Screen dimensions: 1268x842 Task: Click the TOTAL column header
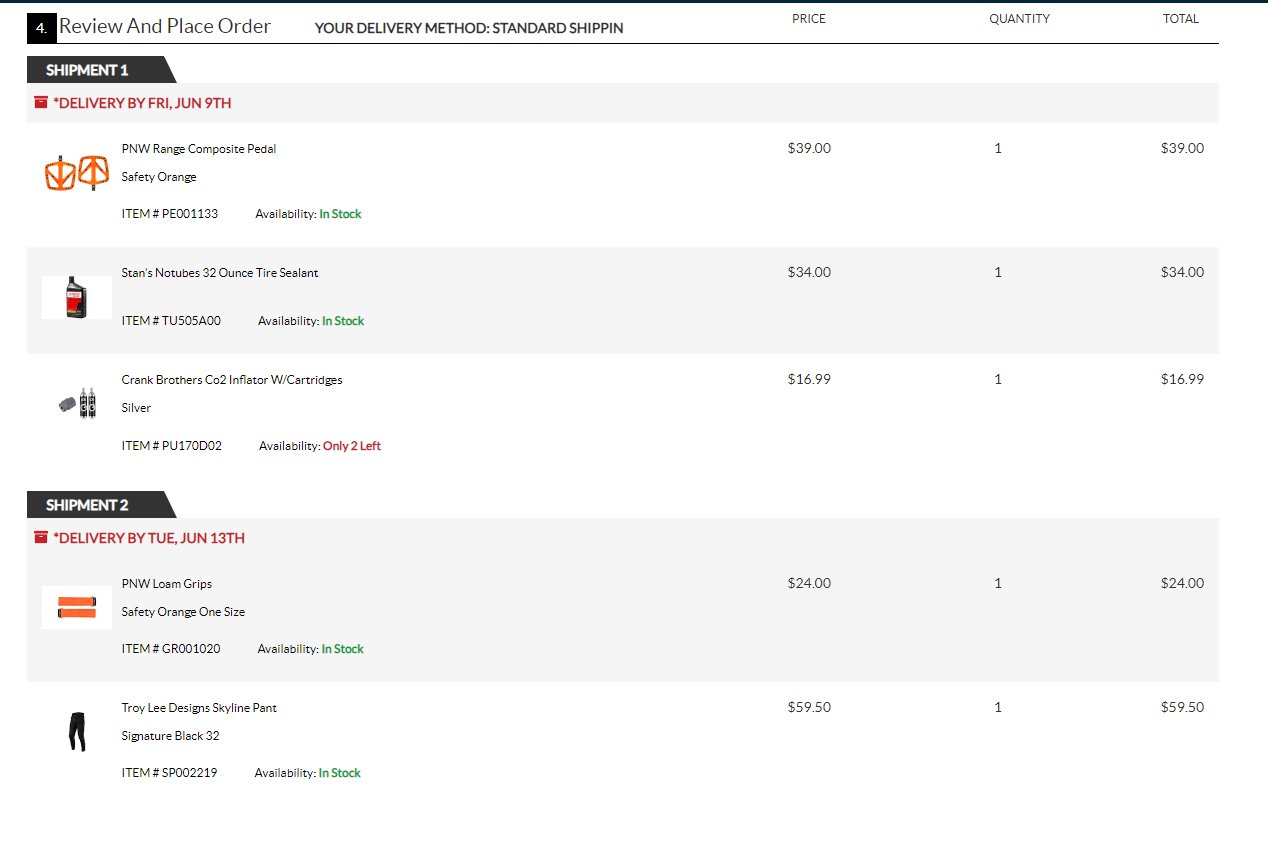point(1181,19)
